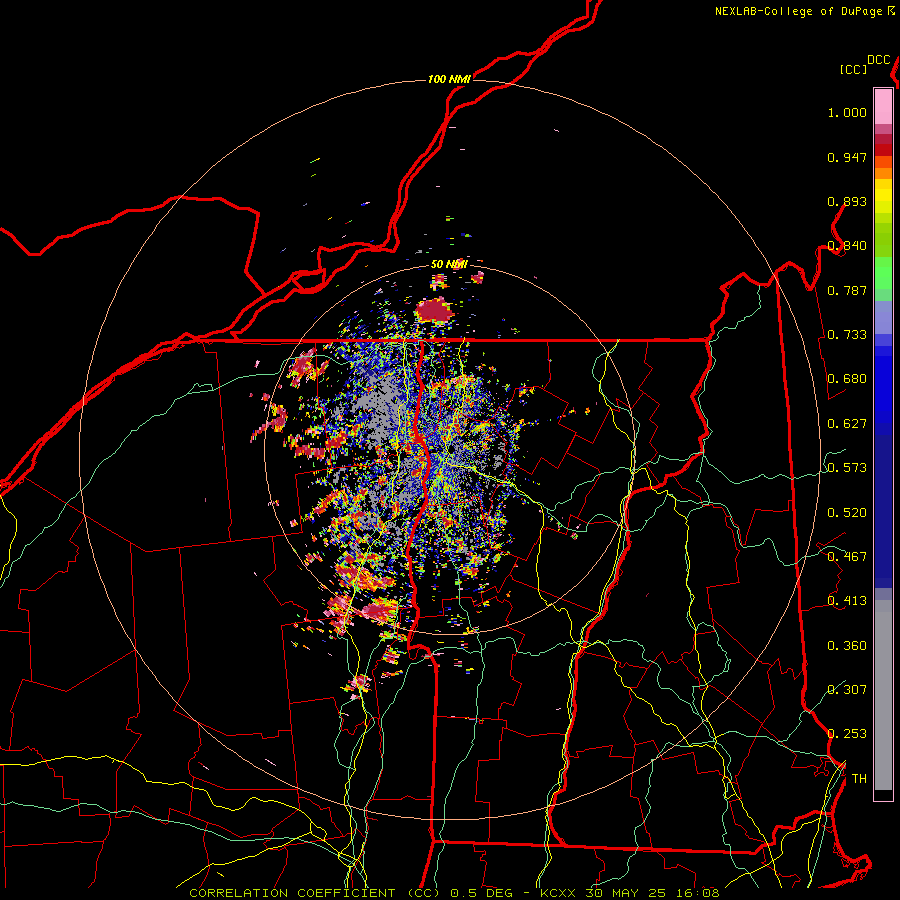Click the 100 NMI range ring label
The height and width of the screenshot is (900, 900).
449,79
